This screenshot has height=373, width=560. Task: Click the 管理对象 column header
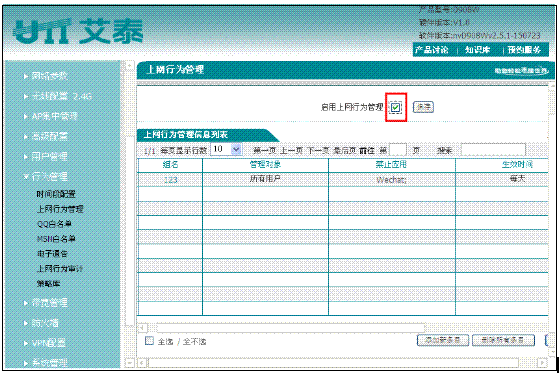[x=265, y=165]
